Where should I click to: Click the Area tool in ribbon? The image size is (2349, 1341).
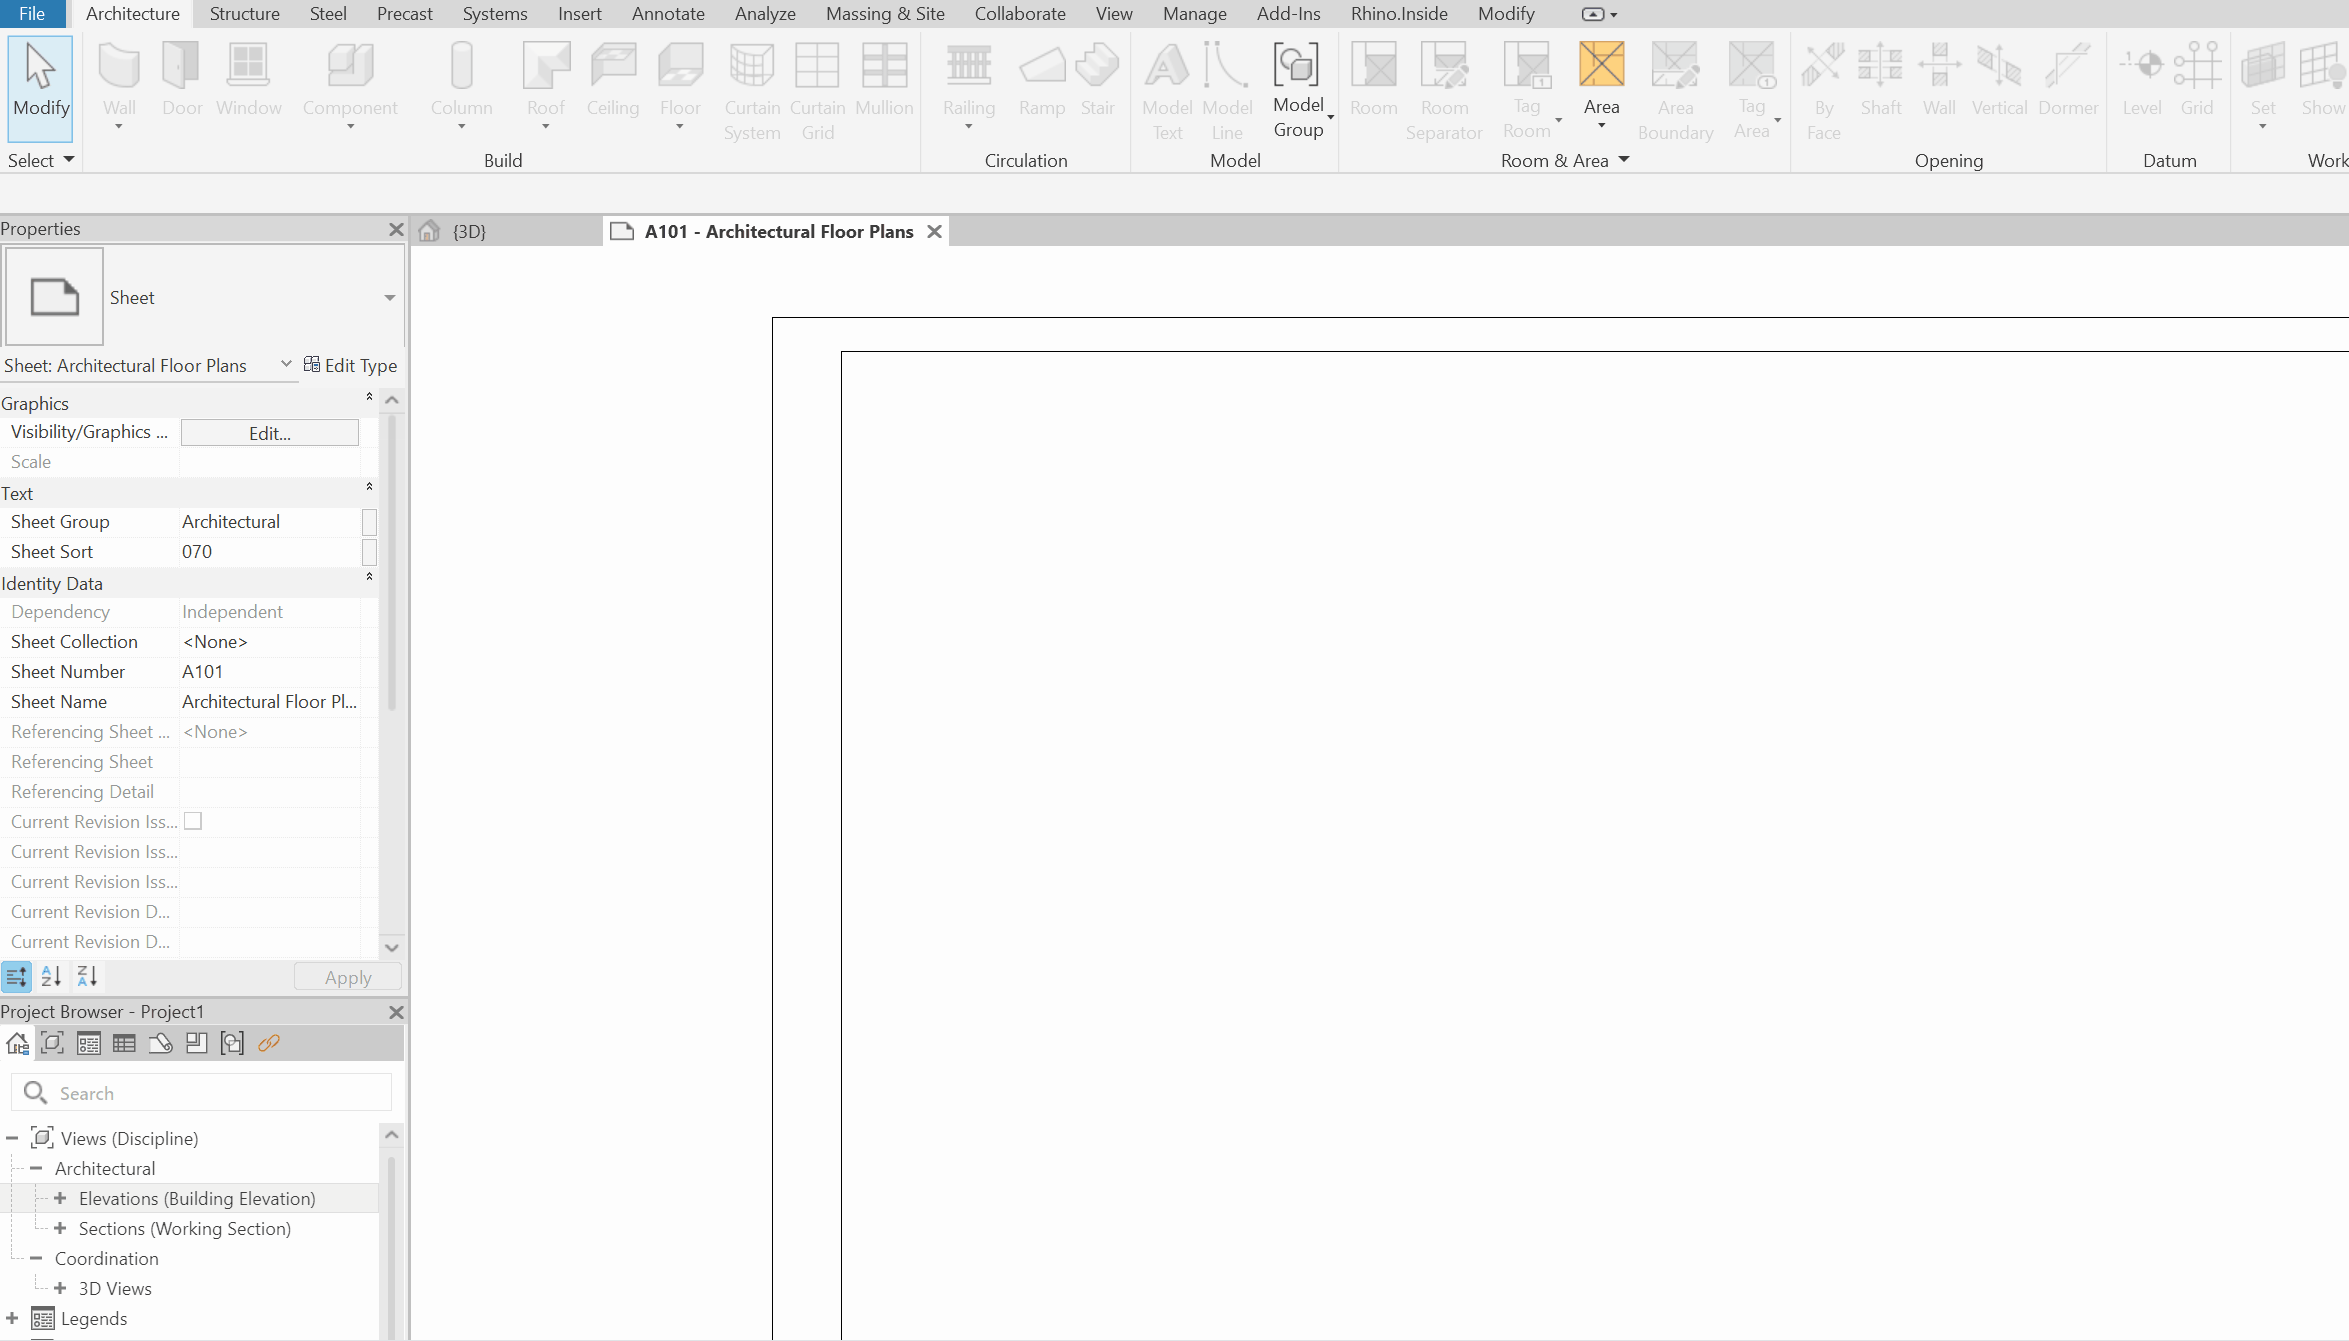click(x=1600, y=66)
